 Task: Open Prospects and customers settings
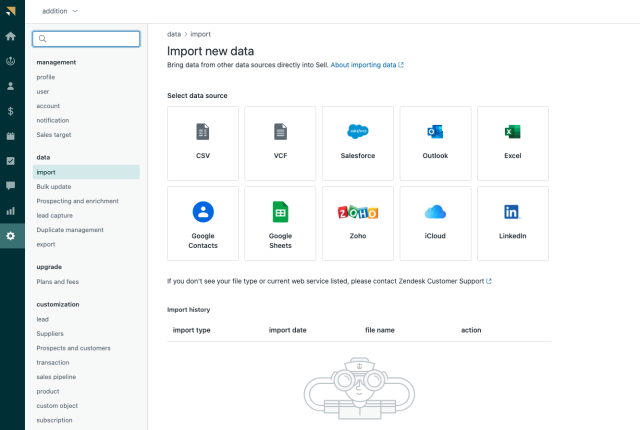(73, 348)
